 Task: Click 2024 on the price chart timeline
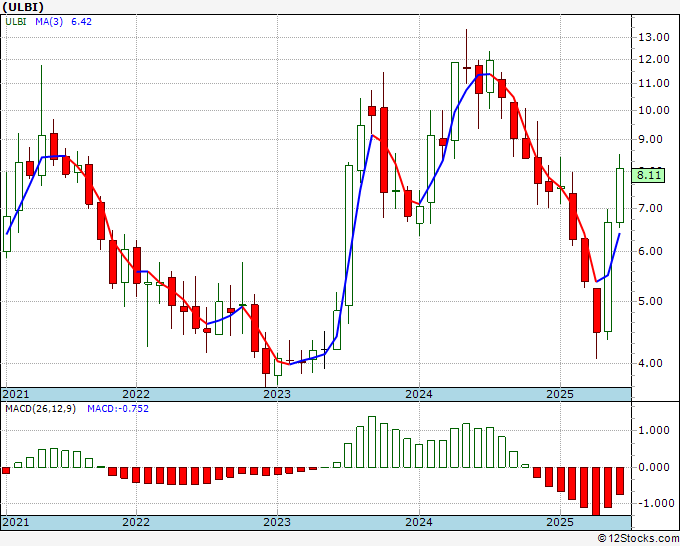pyautogui.click(x=419, y=394)
